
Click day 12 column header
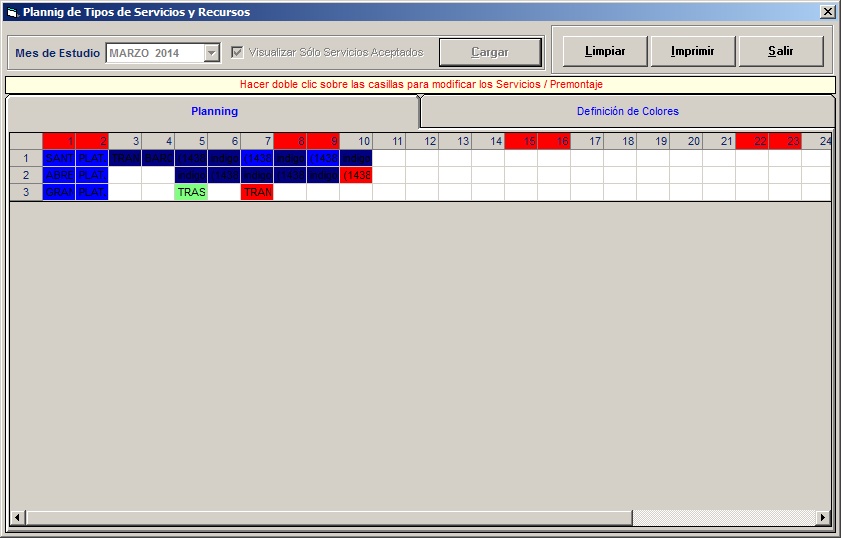pyautogui.click(x=422, y=141)
